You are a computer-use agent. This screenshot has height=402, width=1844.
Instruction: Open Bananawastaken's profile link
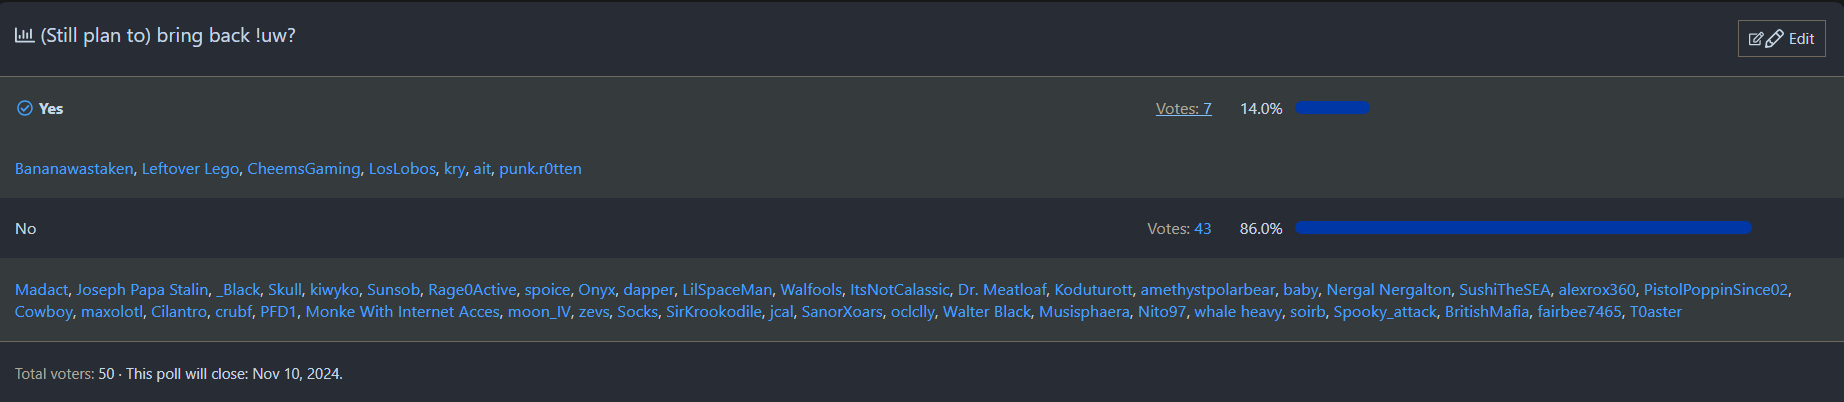(74, 169)
